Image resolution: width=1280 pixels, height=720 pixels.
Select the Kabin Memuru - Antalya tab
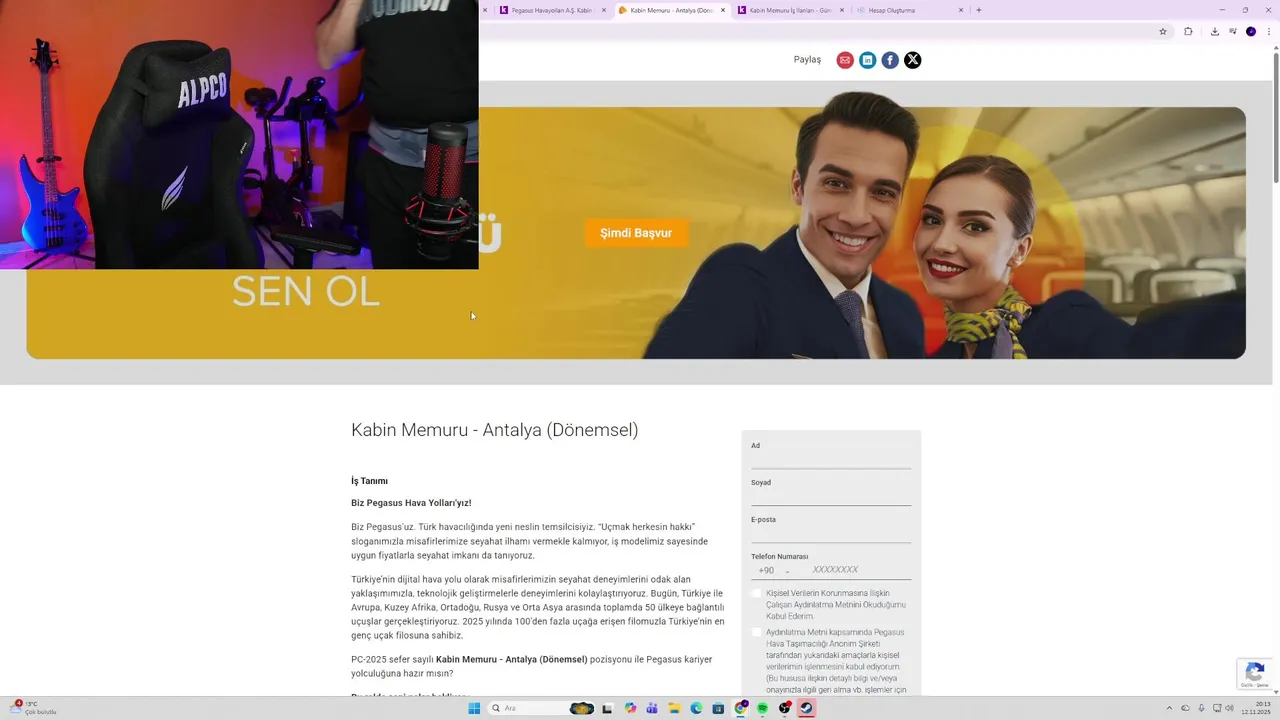671,10
